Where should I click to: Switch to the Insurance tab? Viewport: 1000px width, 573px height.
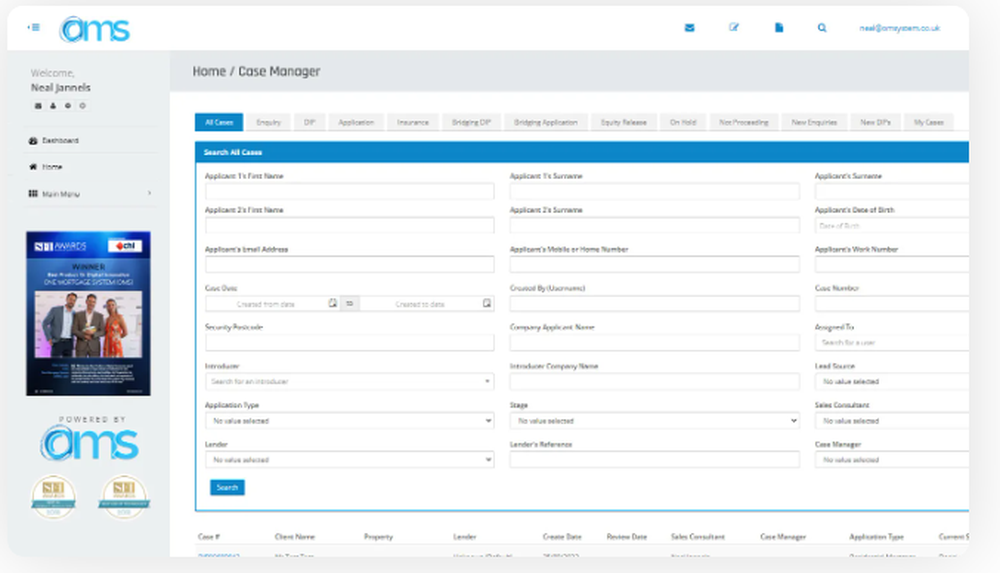413,122
